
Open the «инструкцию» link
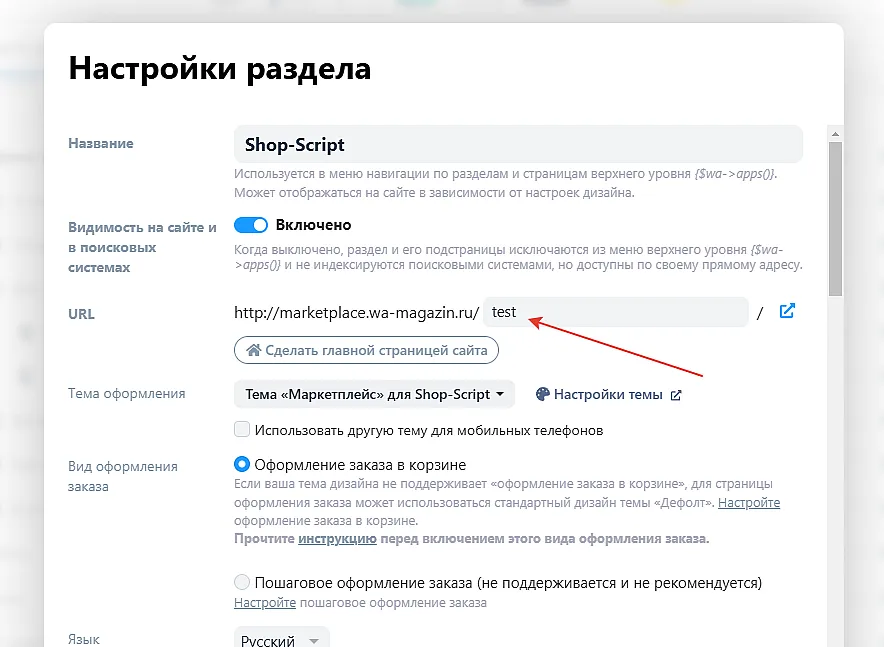(337, 538)
